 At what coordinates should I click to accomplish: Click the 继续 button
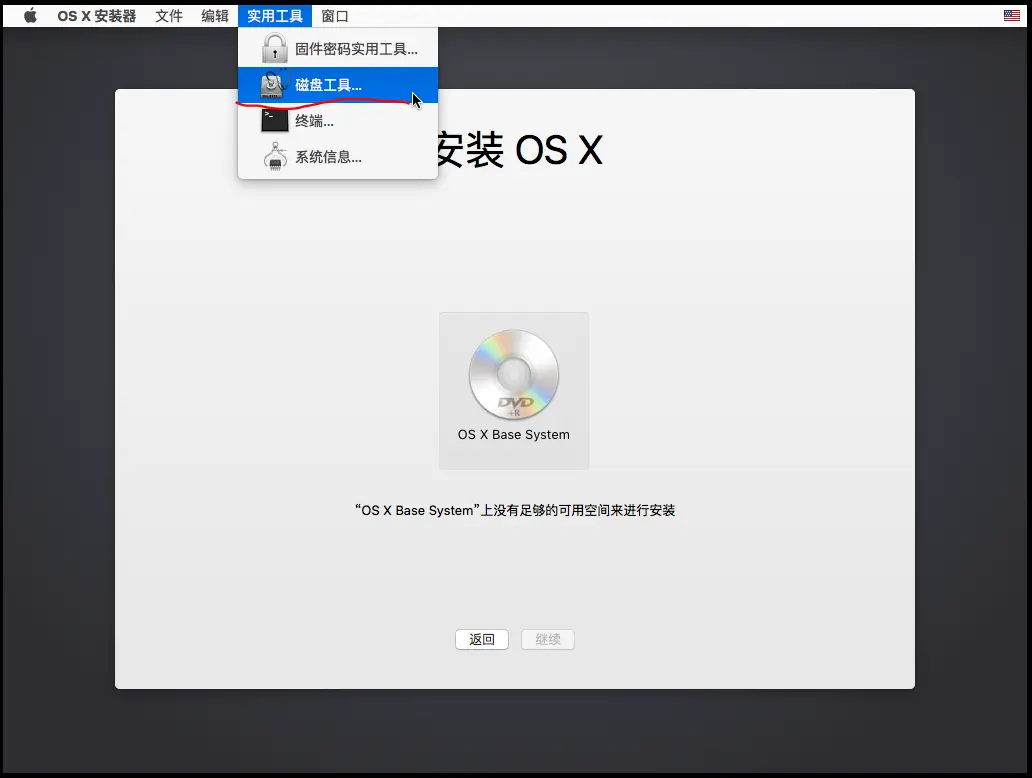point(548,639)
